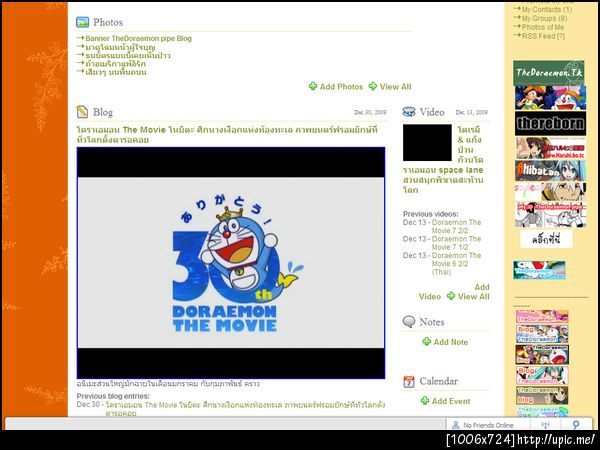This screenshot has width=600, height=450.
Task: Click green plus icon beside Add Photos
Action: (313, 86)
